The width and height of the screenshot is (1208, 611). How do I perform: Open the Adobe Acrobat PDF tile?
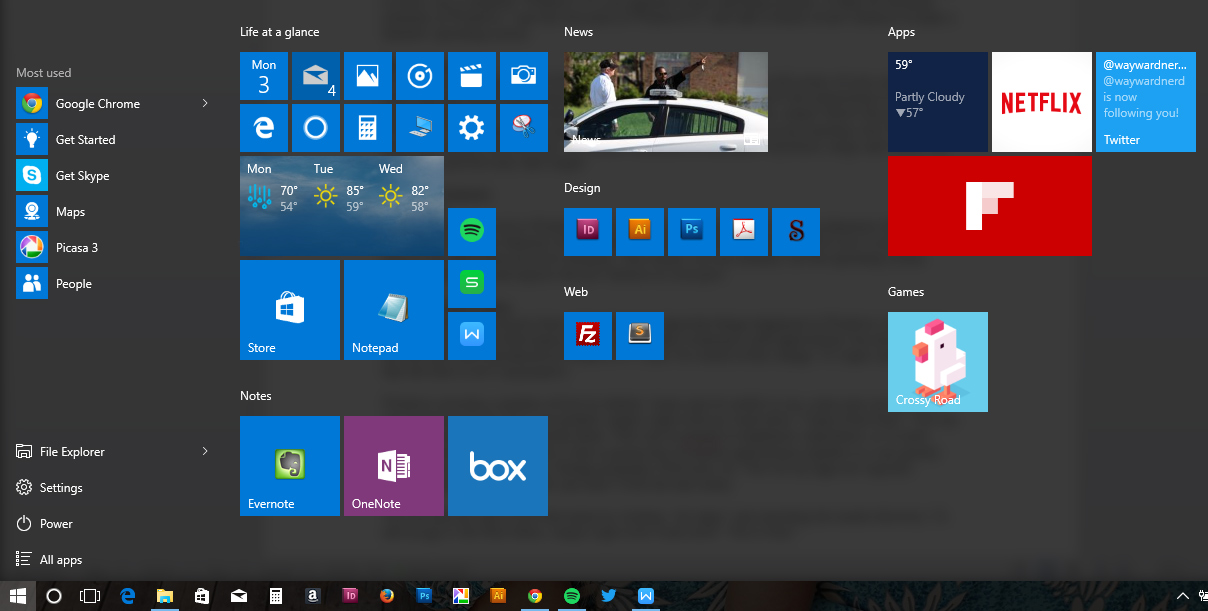pos(744,232)
